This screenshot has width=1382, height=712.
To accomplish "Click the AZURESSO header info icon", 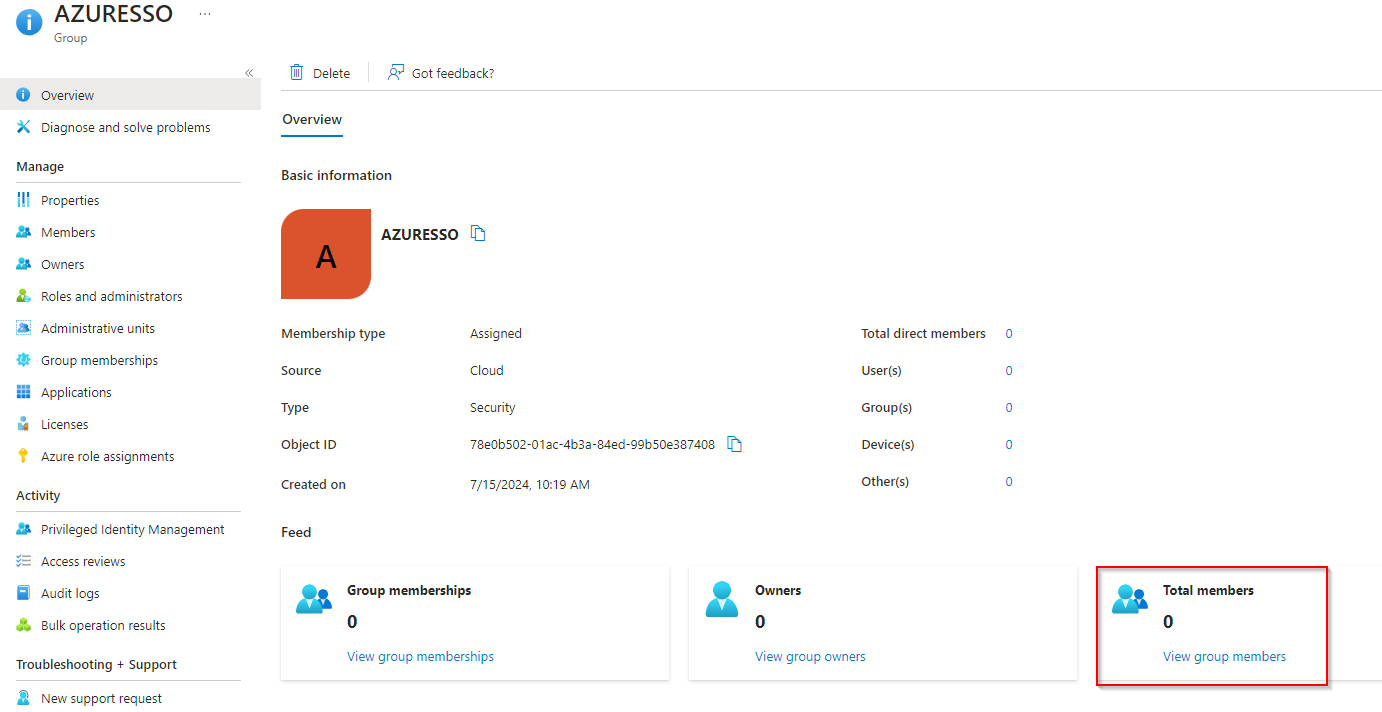I will pos(29,21).
